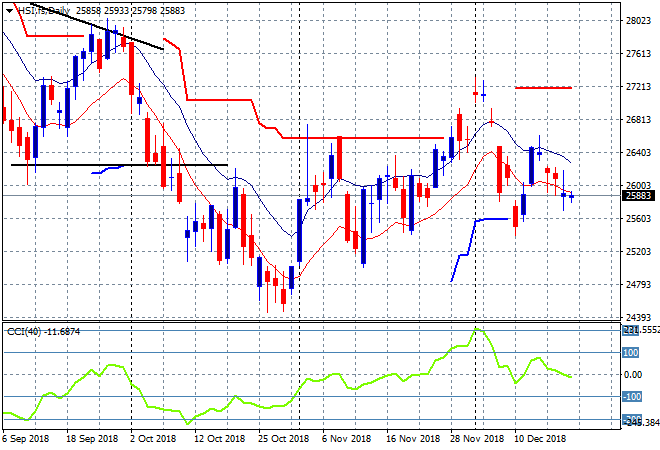The image size is (660, 450).
Task: Select the long red resistance line near 26580
Action: click(x=363, y=138)
